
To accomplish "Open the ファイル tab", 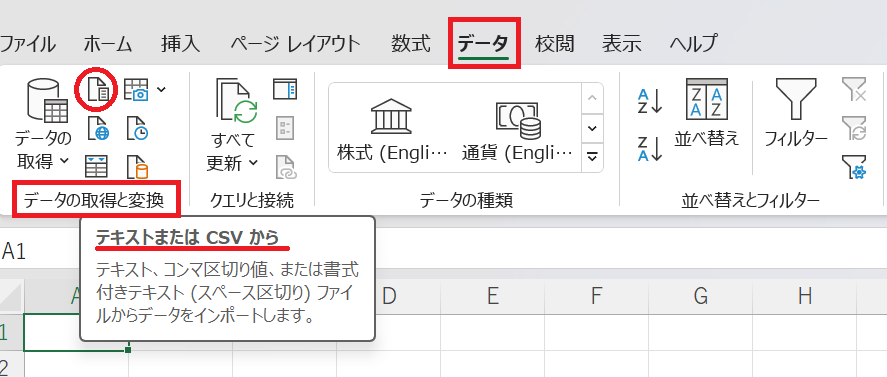I will point(27,44).
